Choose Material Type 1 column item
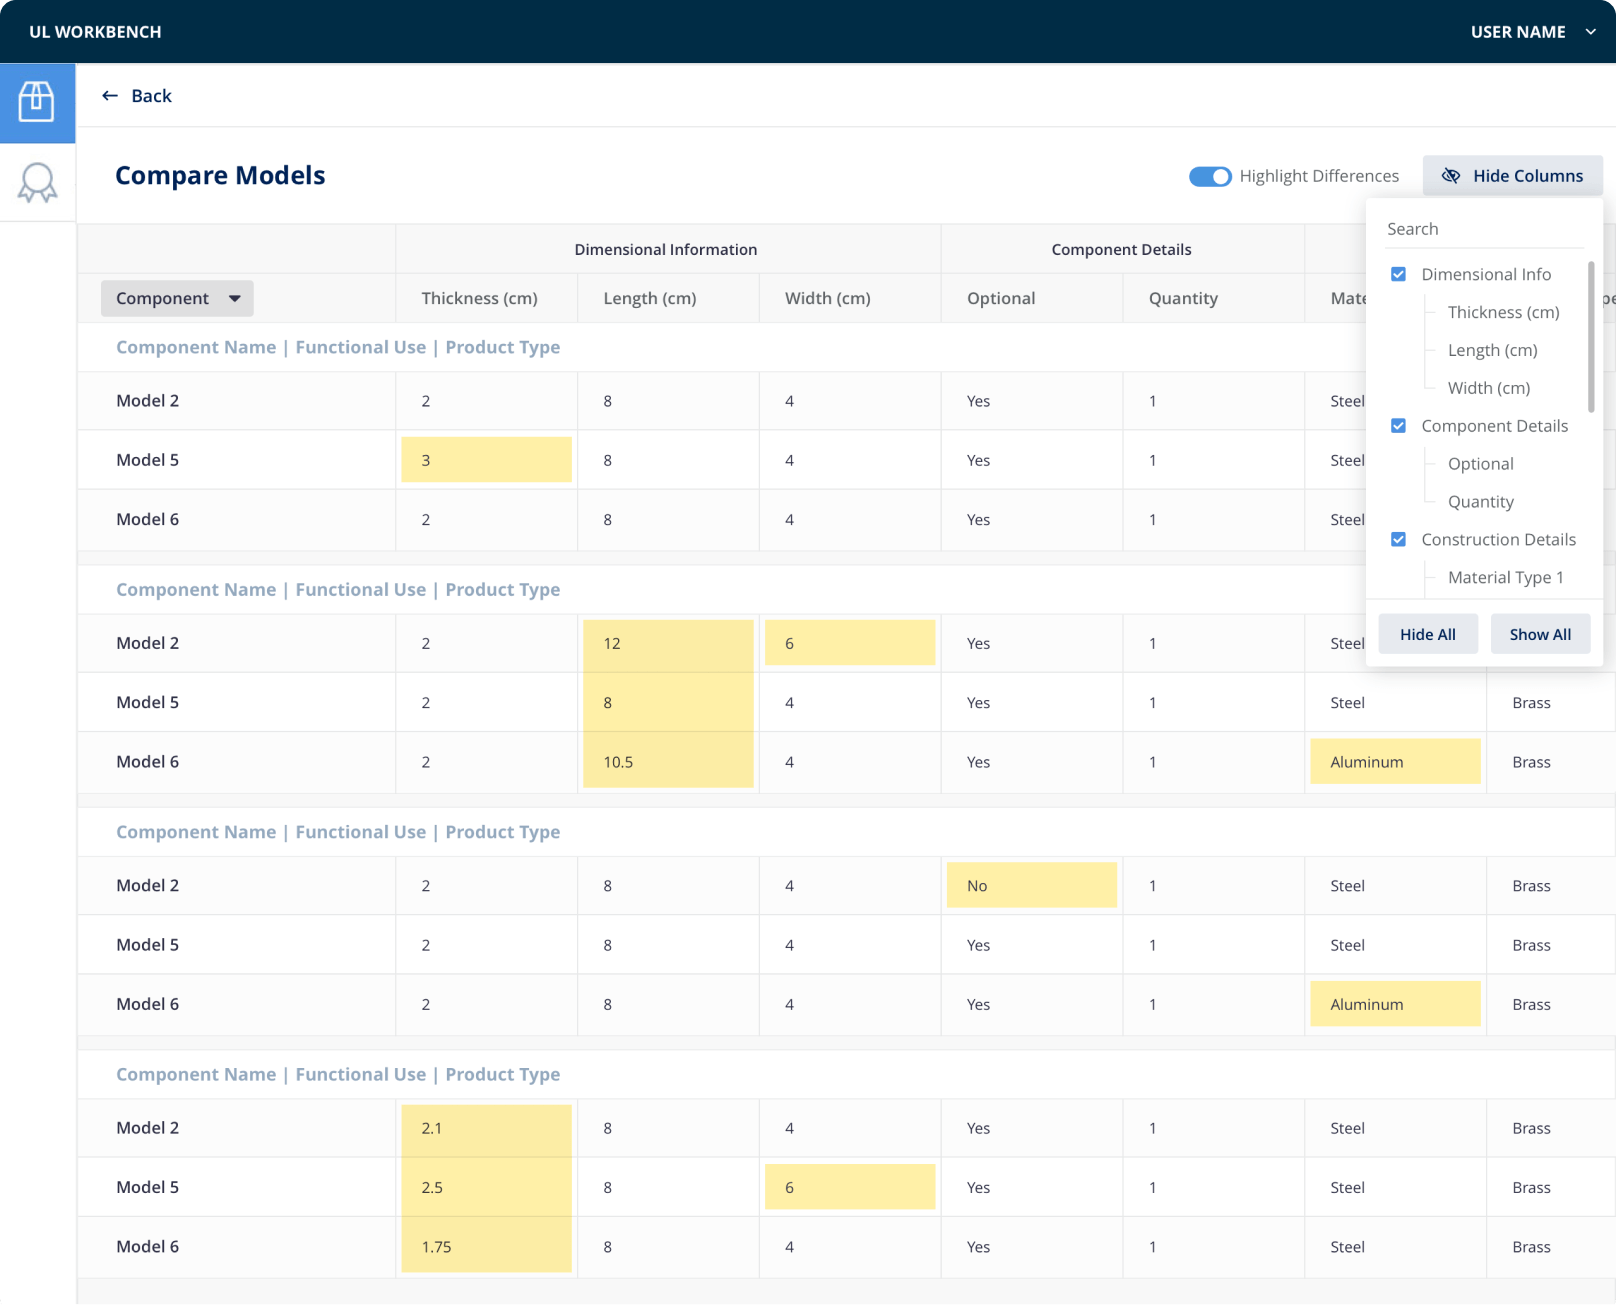 [x=1505, y=578]
